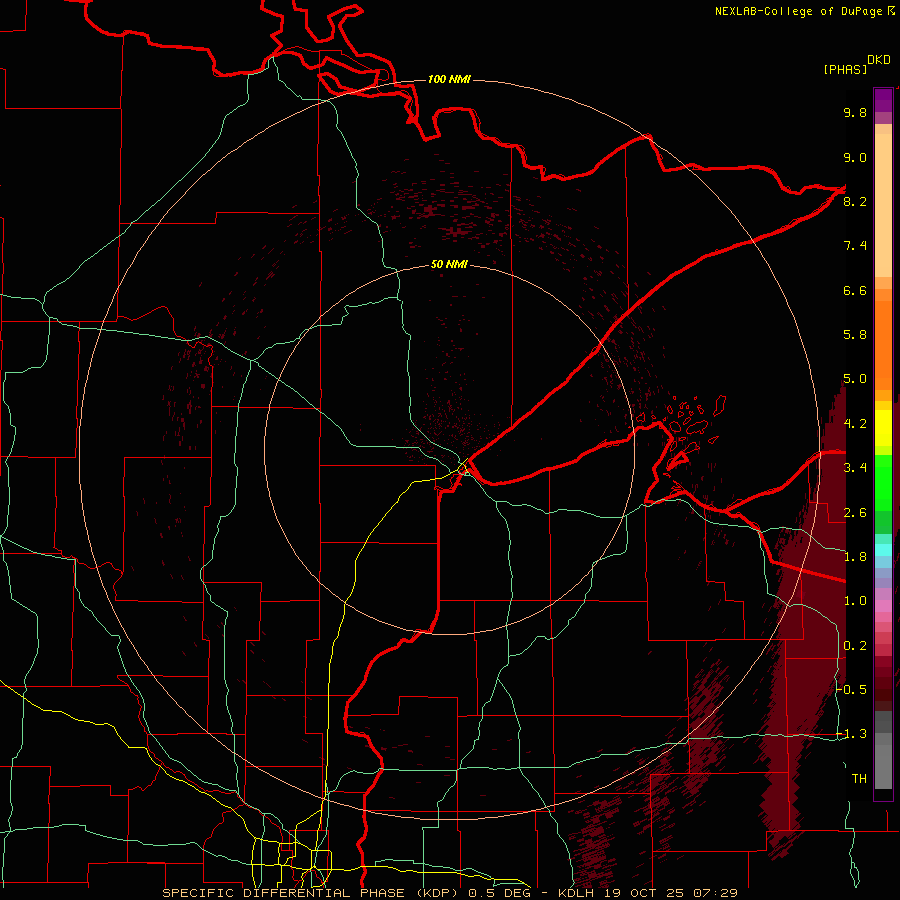
Task: Click the yellow segment of the color bar
Action: (883, 428)
